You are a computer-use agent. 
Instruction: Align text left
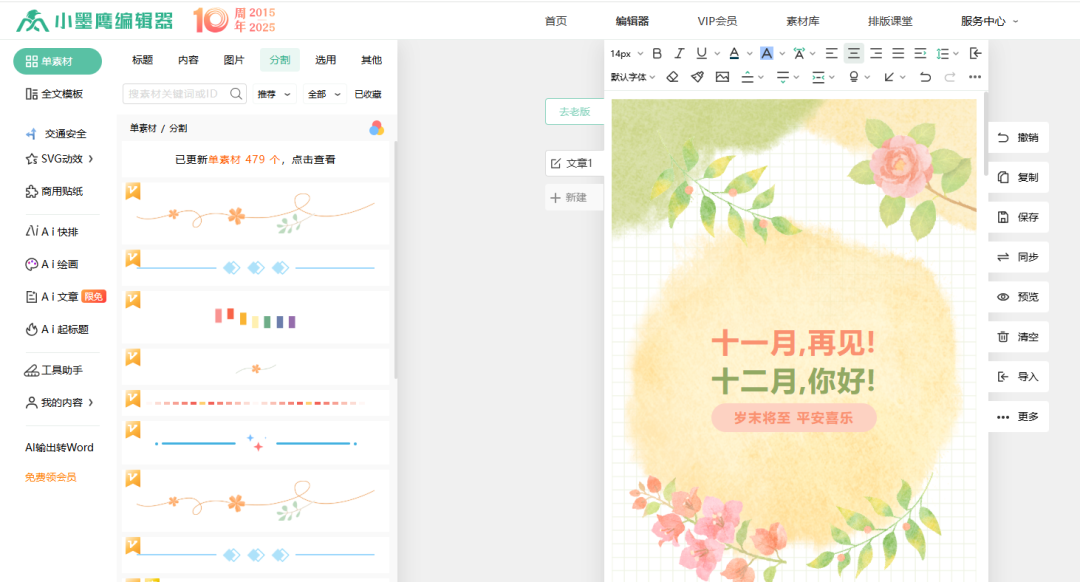831,54
